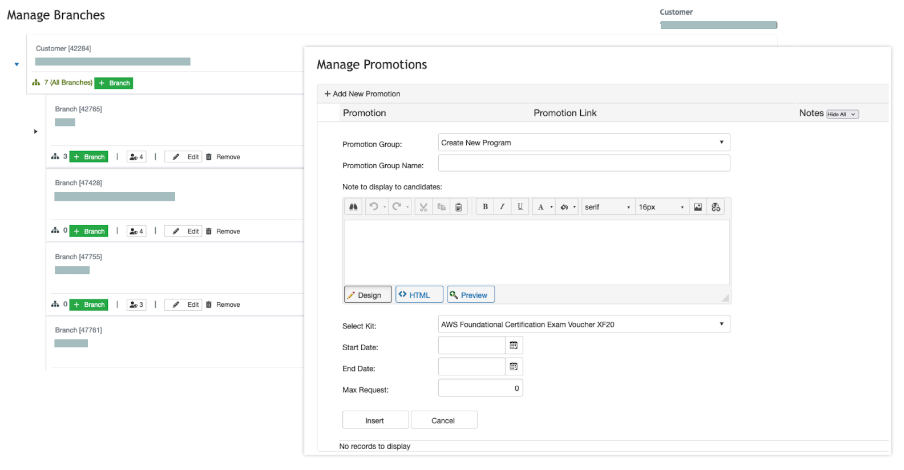904x470 pixels.
Task: Switch editor to Preview tab
Action: click(471, 295)
